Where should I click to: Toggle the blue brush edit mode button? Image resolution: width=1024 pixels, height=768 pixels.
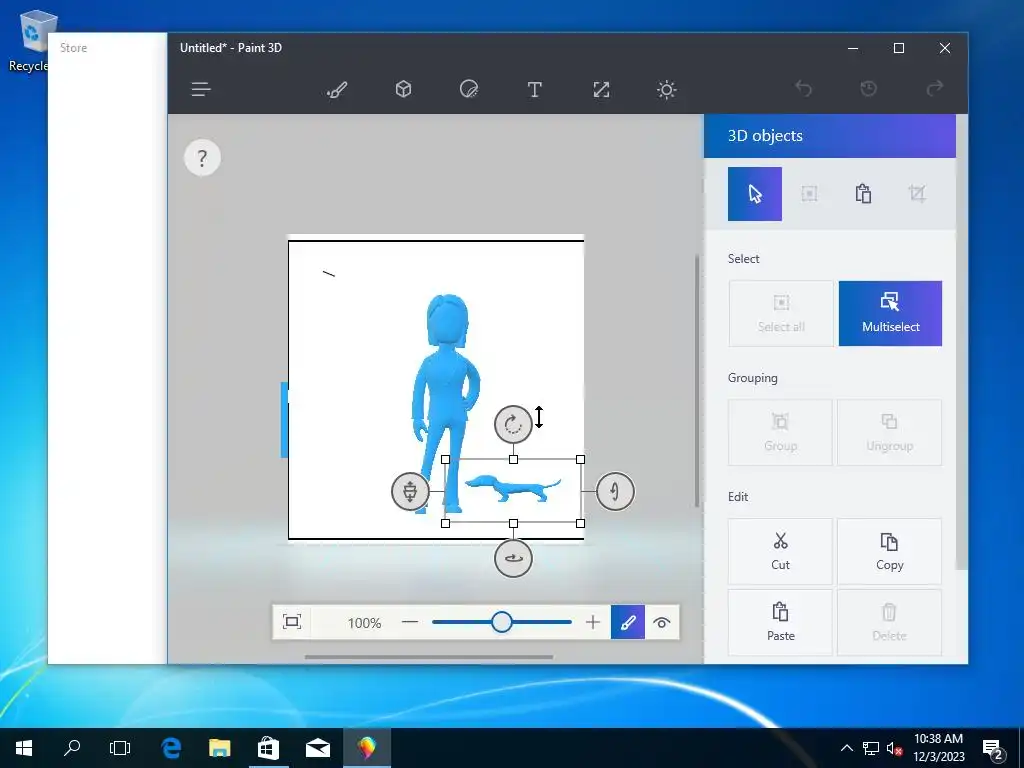tap(628, 622)
